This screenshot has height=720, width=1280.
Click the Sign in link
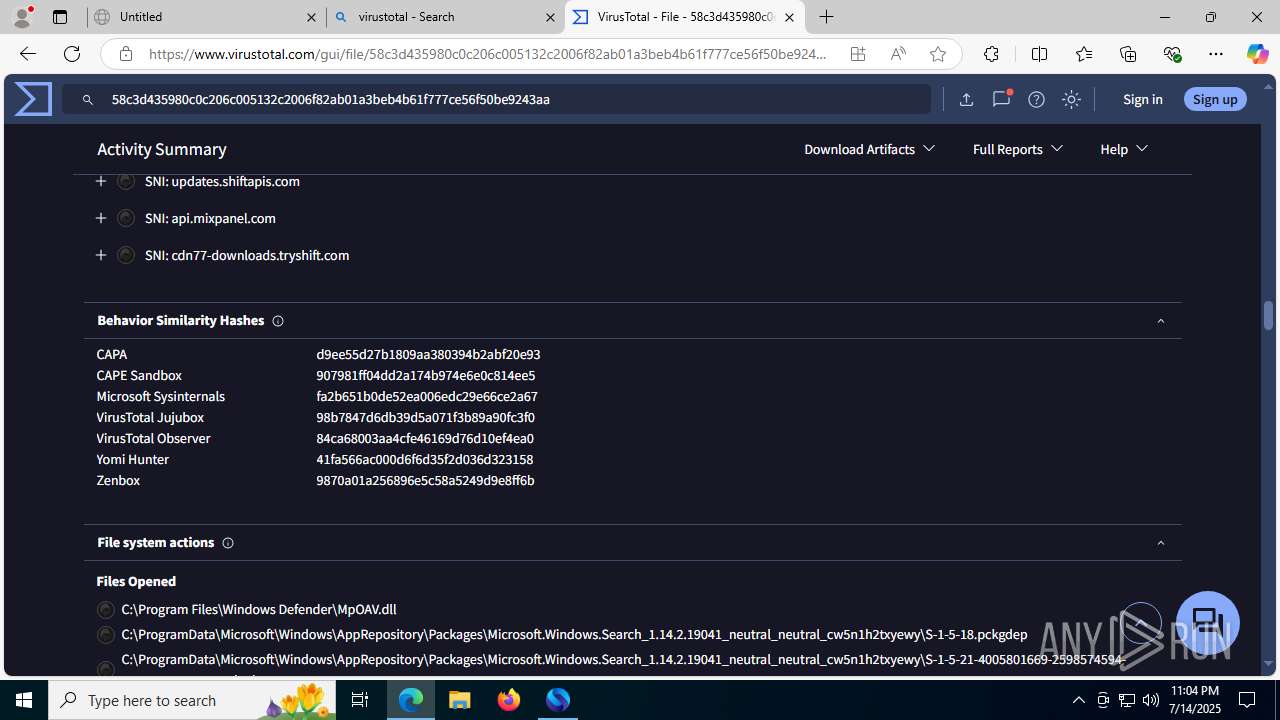[1142, 99]
